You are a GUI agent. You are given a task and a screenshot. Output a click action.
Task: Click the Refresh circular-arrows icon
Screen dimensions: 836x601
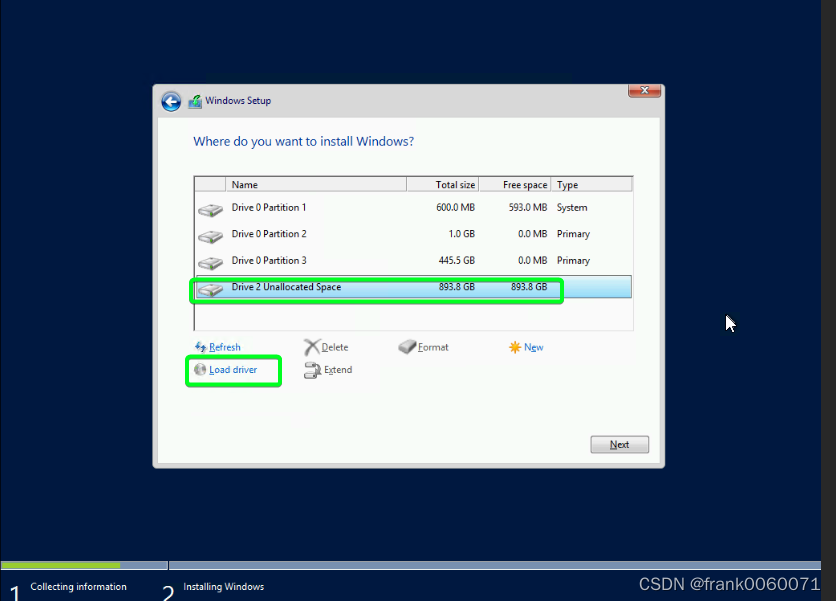point(201,347)
